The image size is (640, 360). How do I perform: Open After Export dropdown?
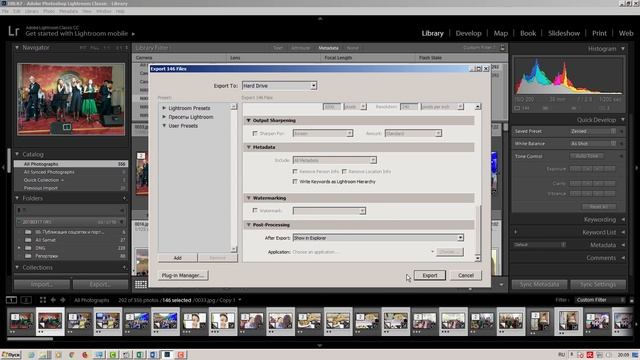point(378,238)
